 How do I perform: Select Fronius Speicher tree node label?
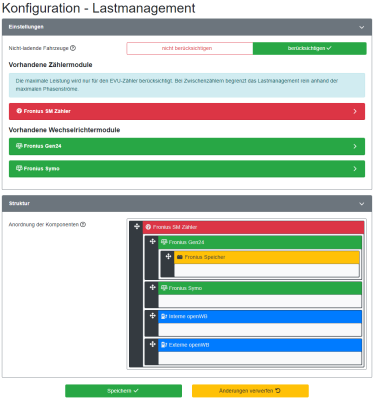tap(205, 257)
